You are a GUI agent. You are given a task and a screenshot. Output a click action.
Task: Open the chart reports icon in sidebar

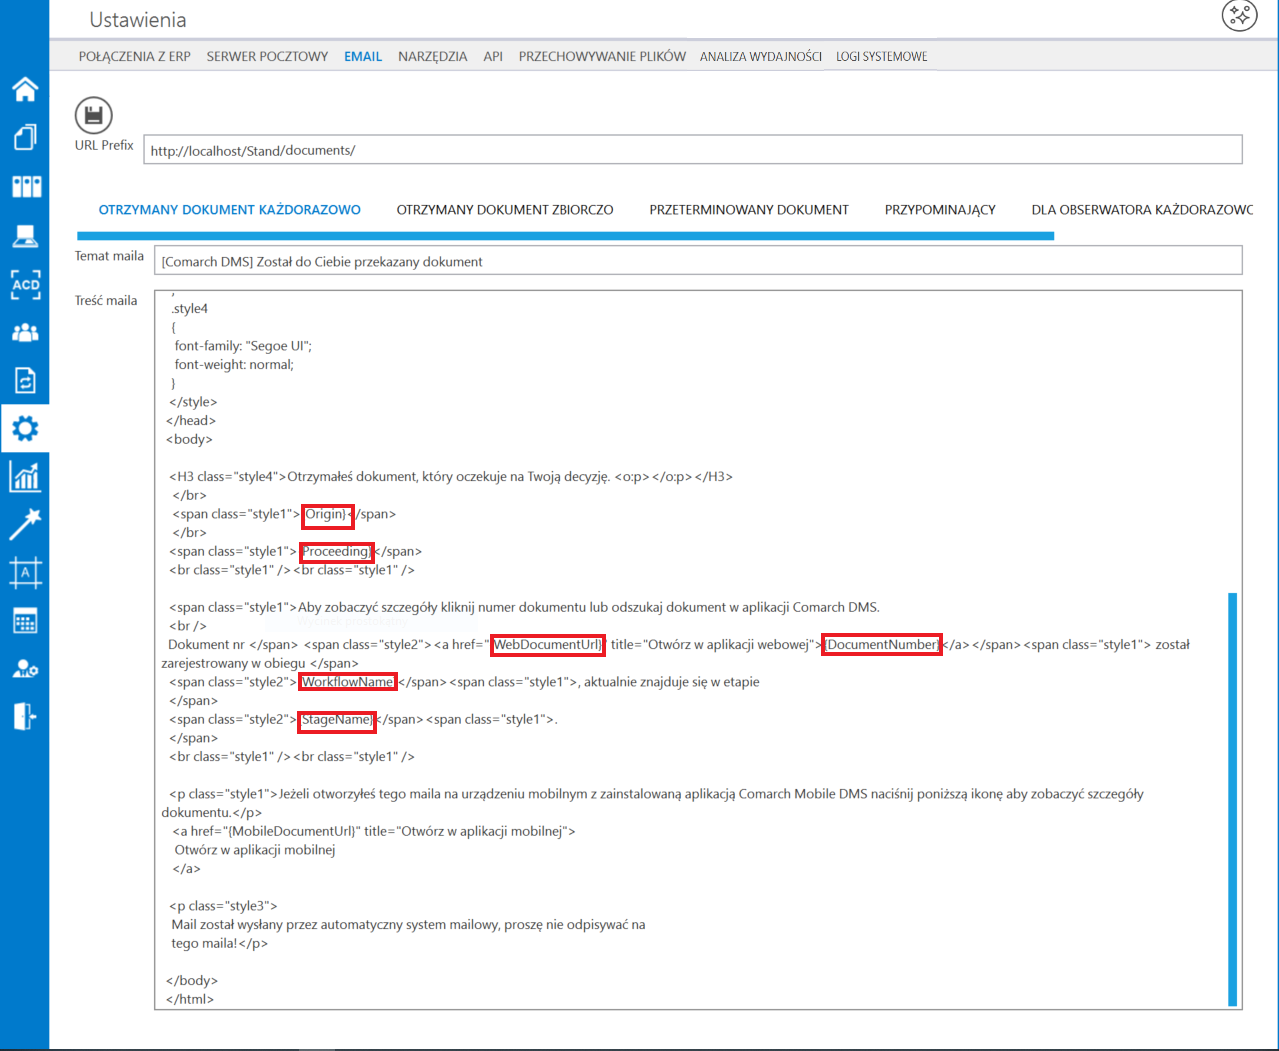tap(25, 477)
